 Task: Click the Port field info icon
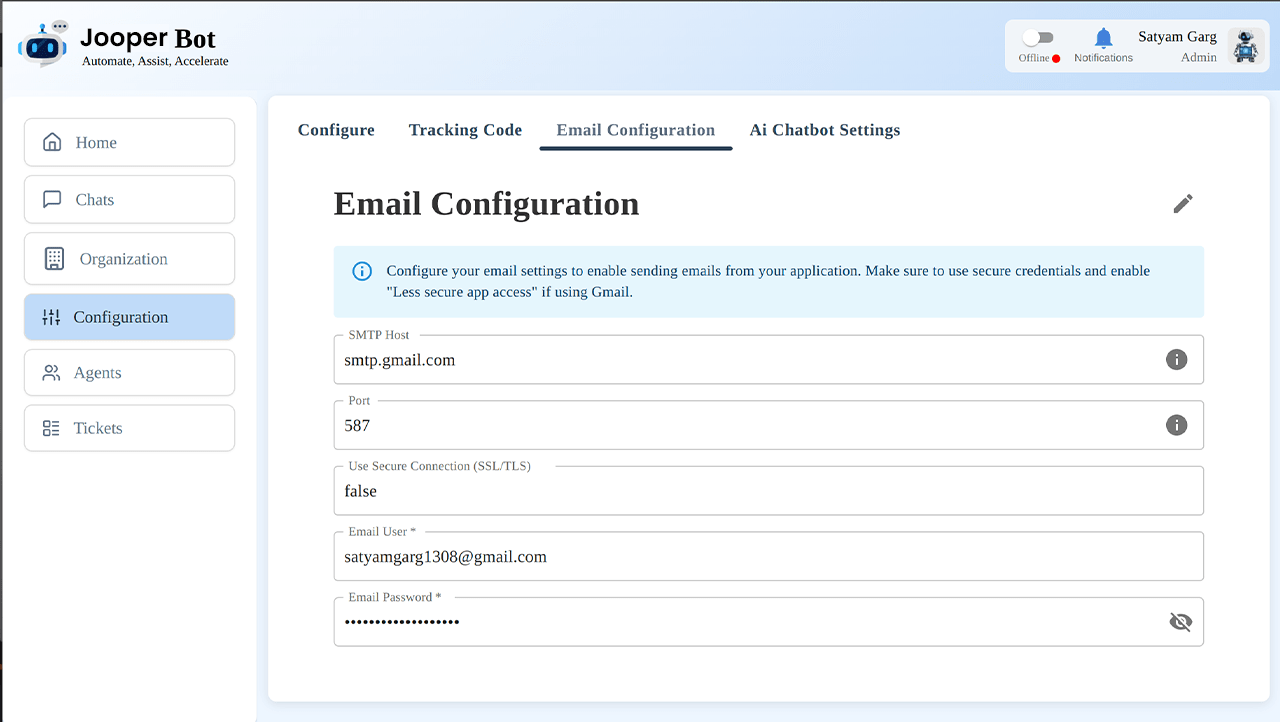(x=1176, y=425)
